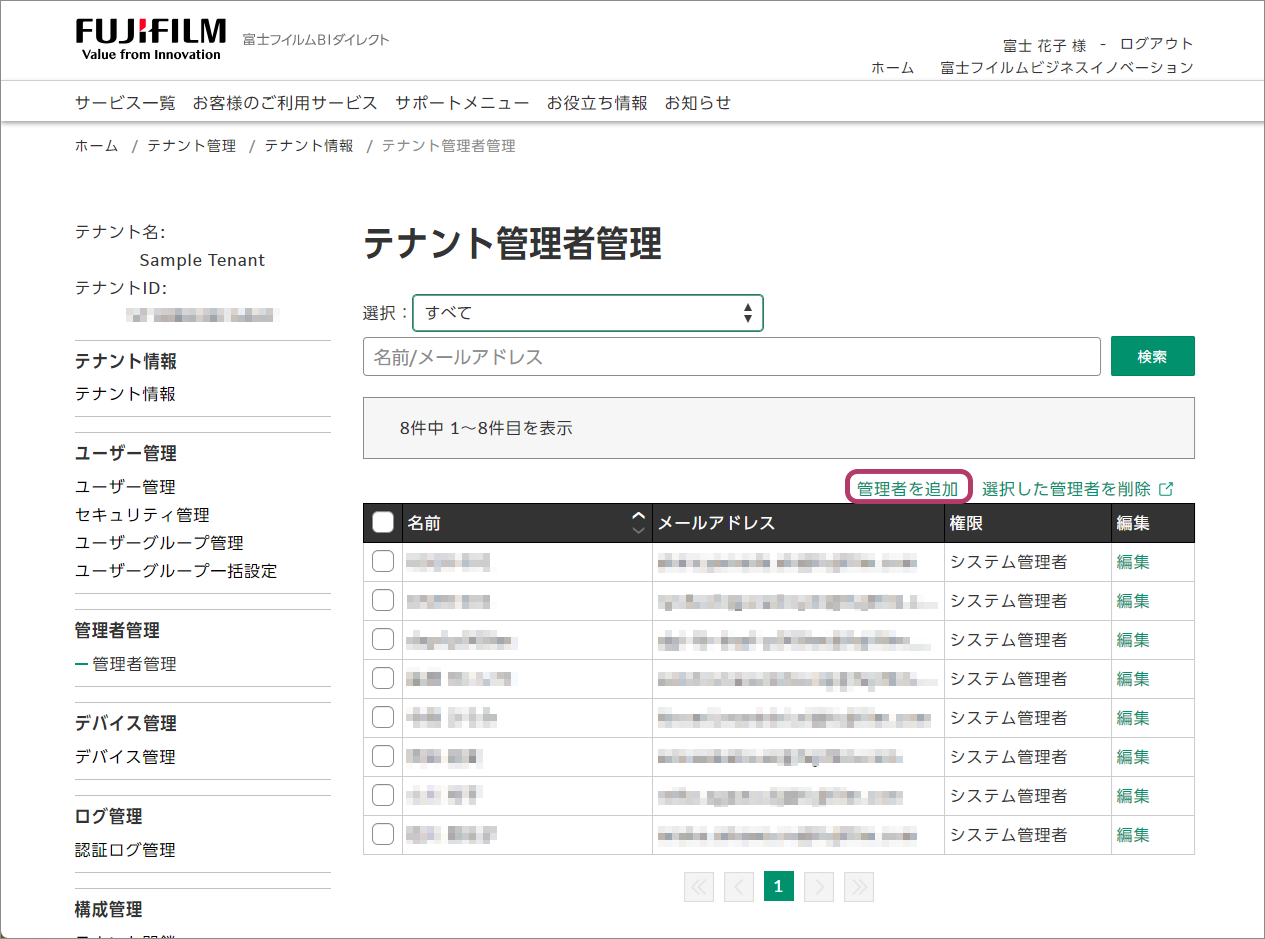Viewport: 1265px width, 939px height.
Task: Open ユーザーグループ一括設定 in the sidebar
Action: (x=176, y=571)
